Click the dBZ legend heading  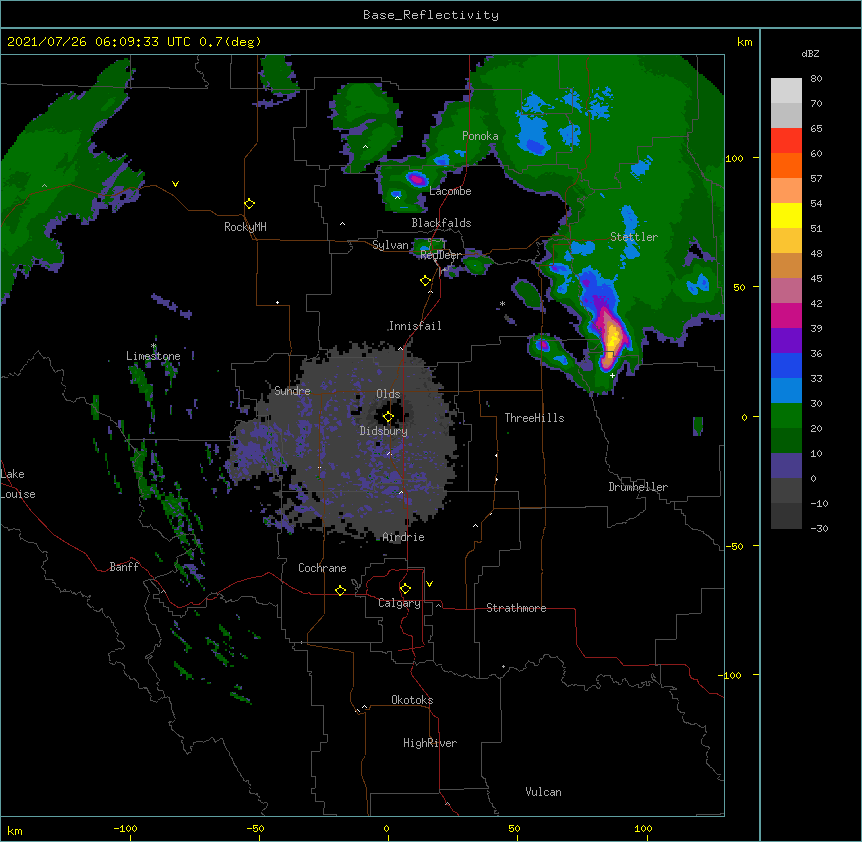[x=810, y=53]
